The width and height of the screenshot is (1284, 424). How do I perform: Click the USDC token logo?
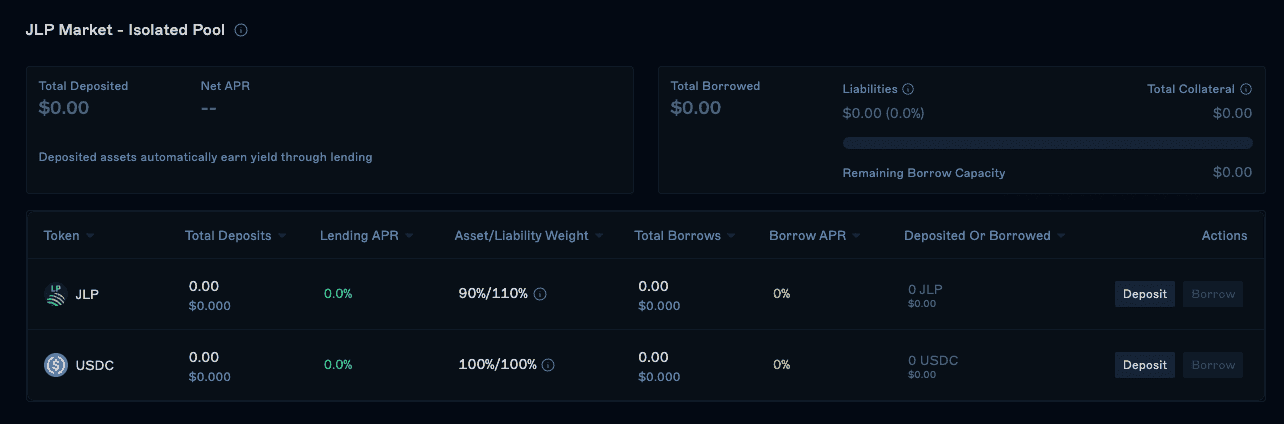tap(56, 365)
